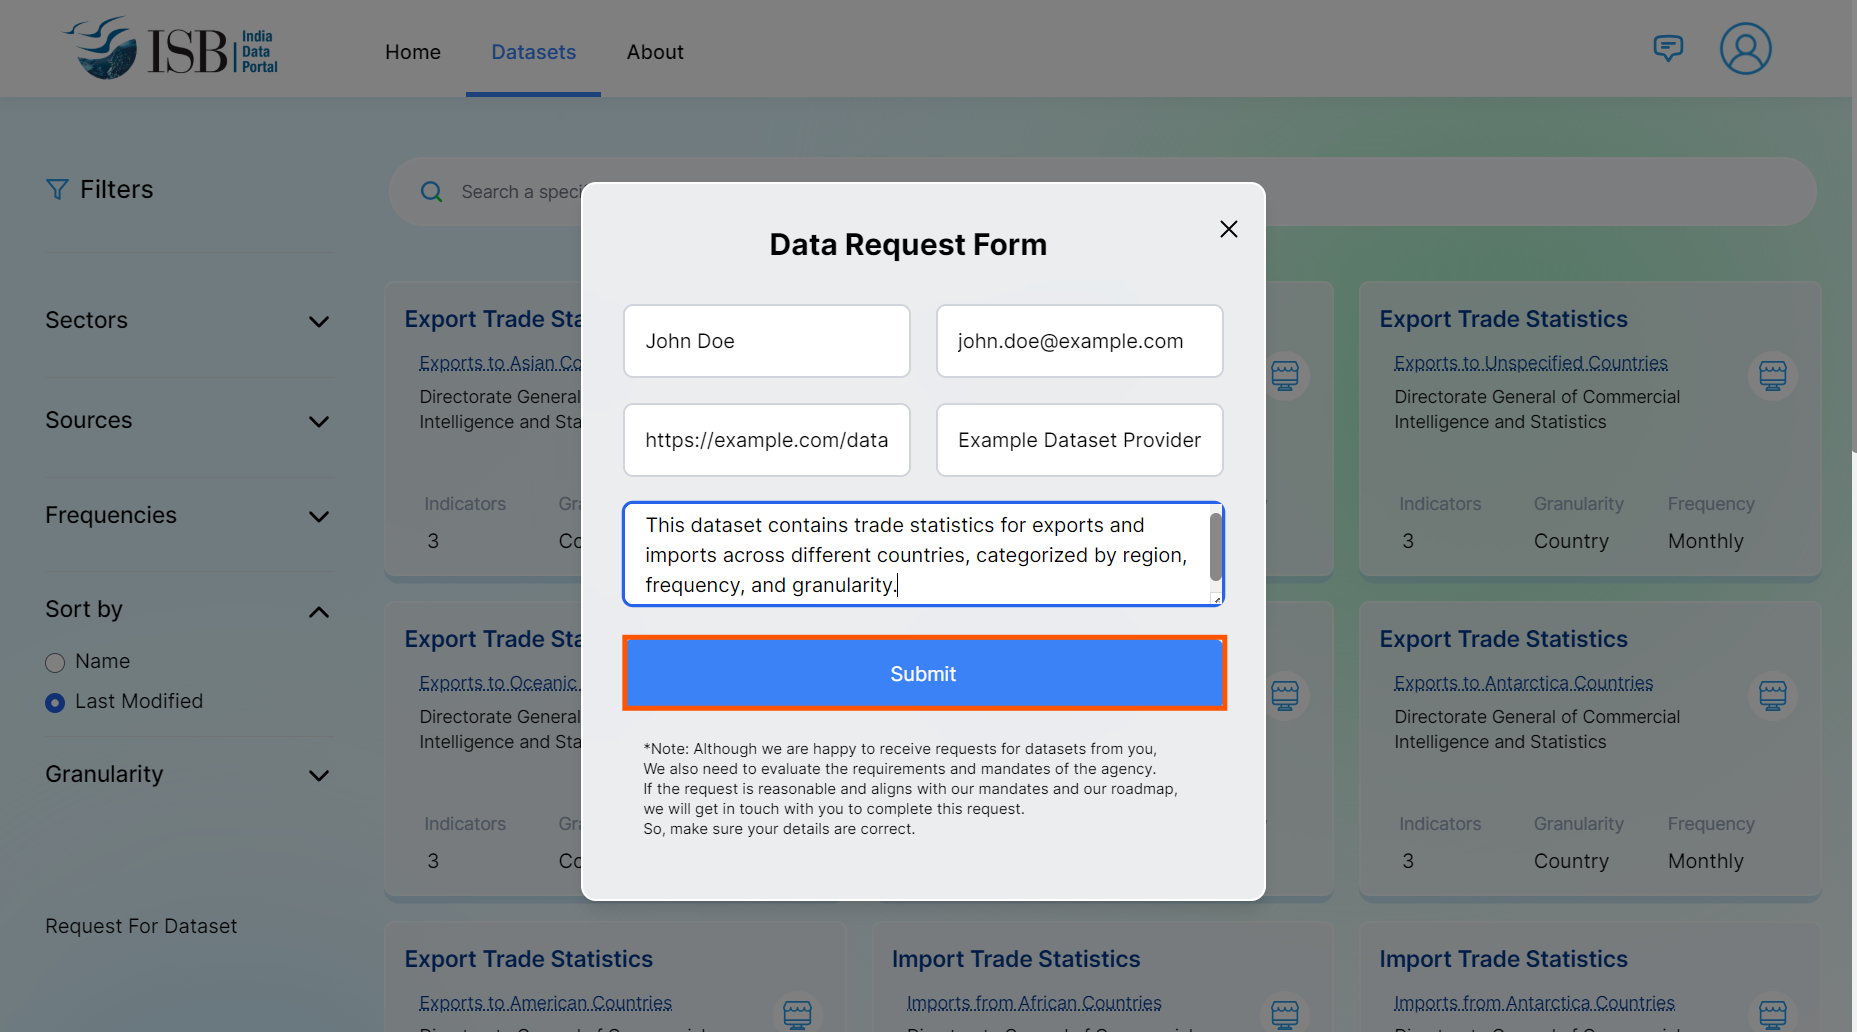
Task: Click dataset icon beside Imports from Antarctica Countries
Action: 1772,1014
